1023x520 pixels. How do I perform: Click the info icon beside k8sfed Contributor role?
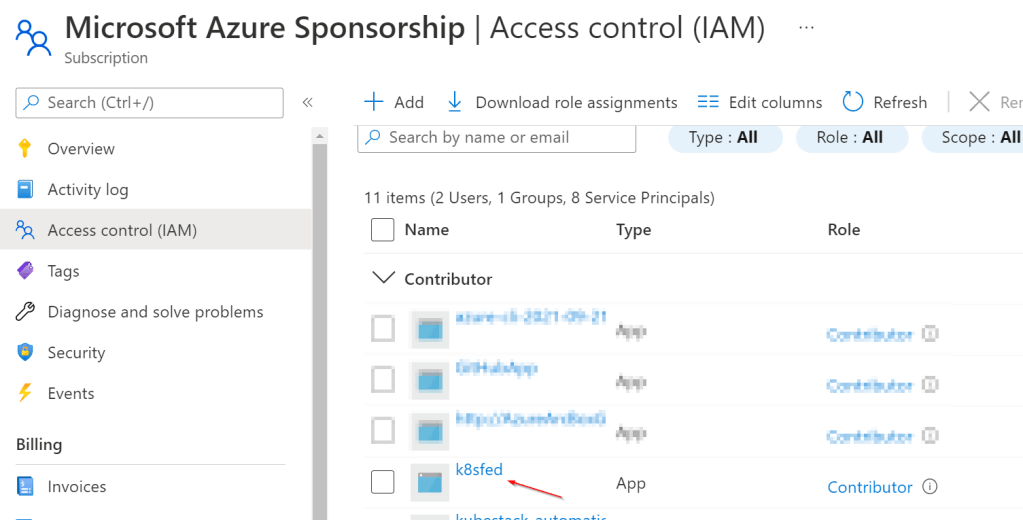coord(930,487)
